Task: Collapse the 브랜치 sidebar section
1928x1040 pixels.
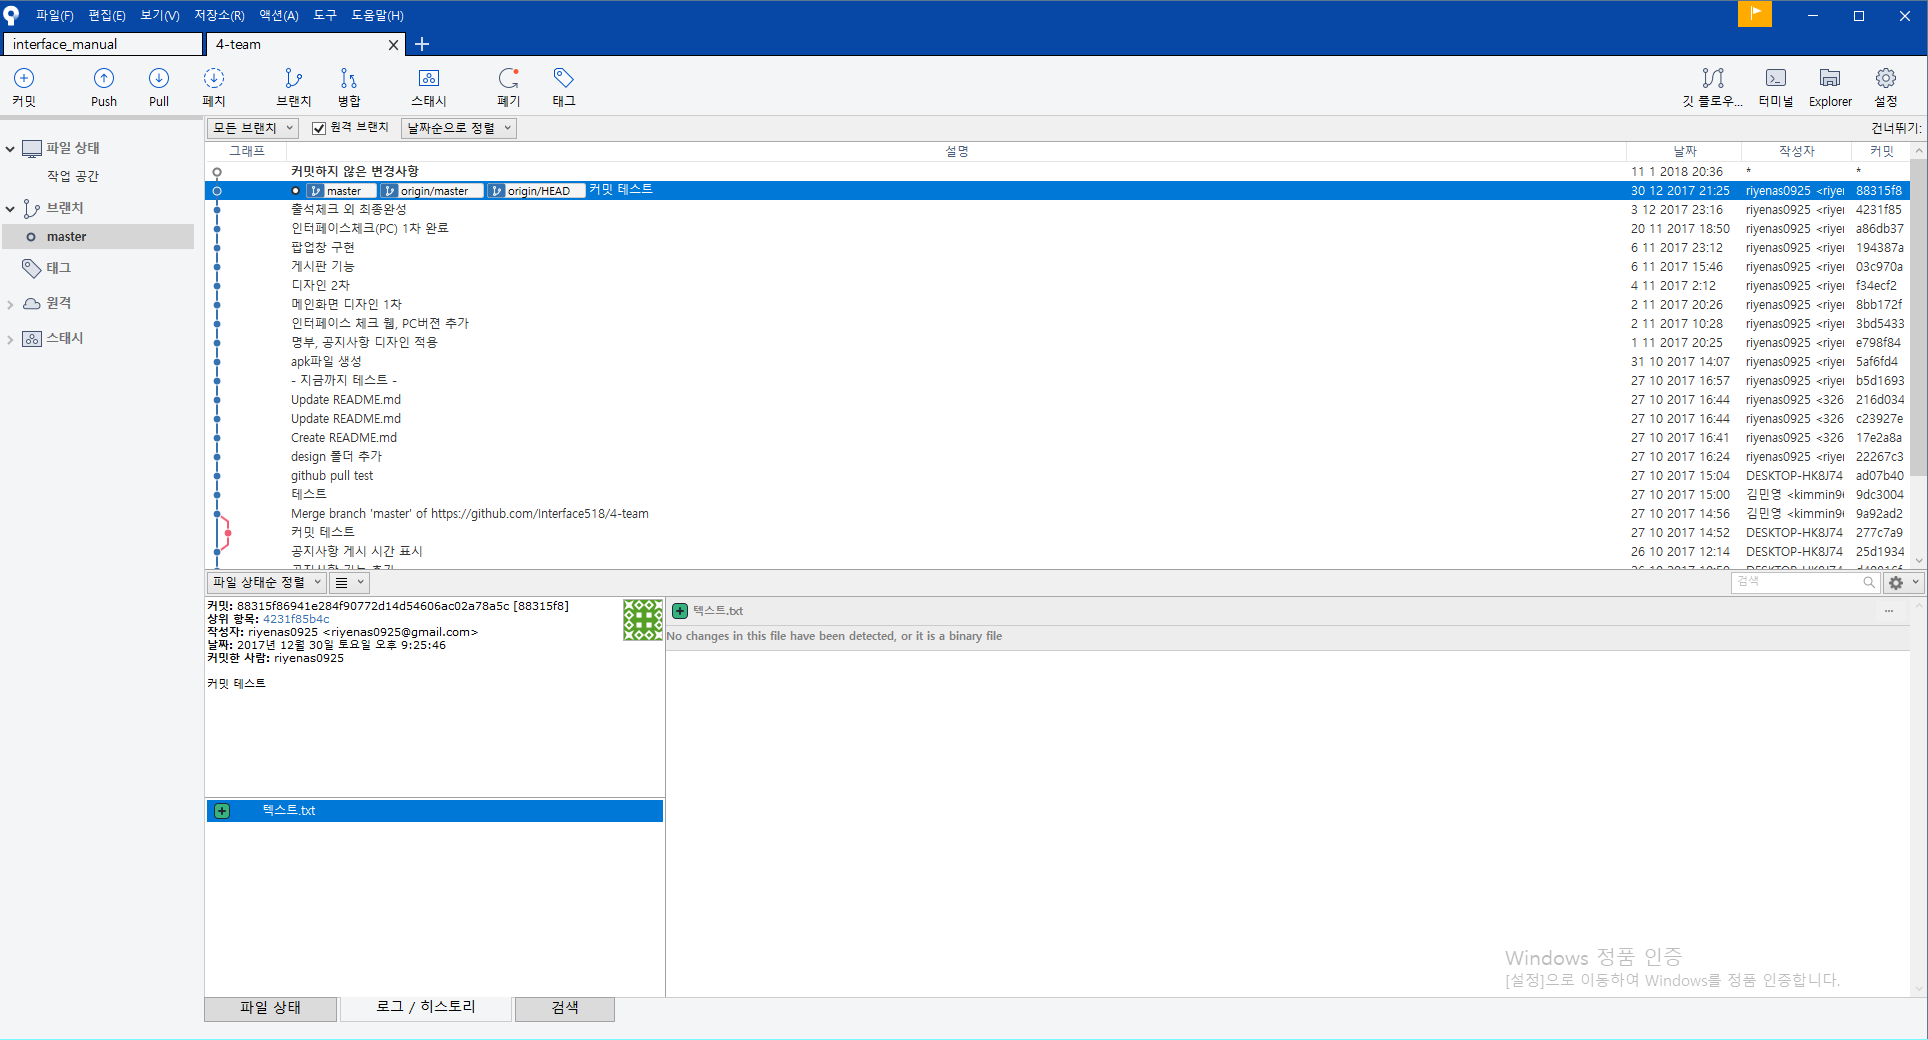Action: (10, 209)
